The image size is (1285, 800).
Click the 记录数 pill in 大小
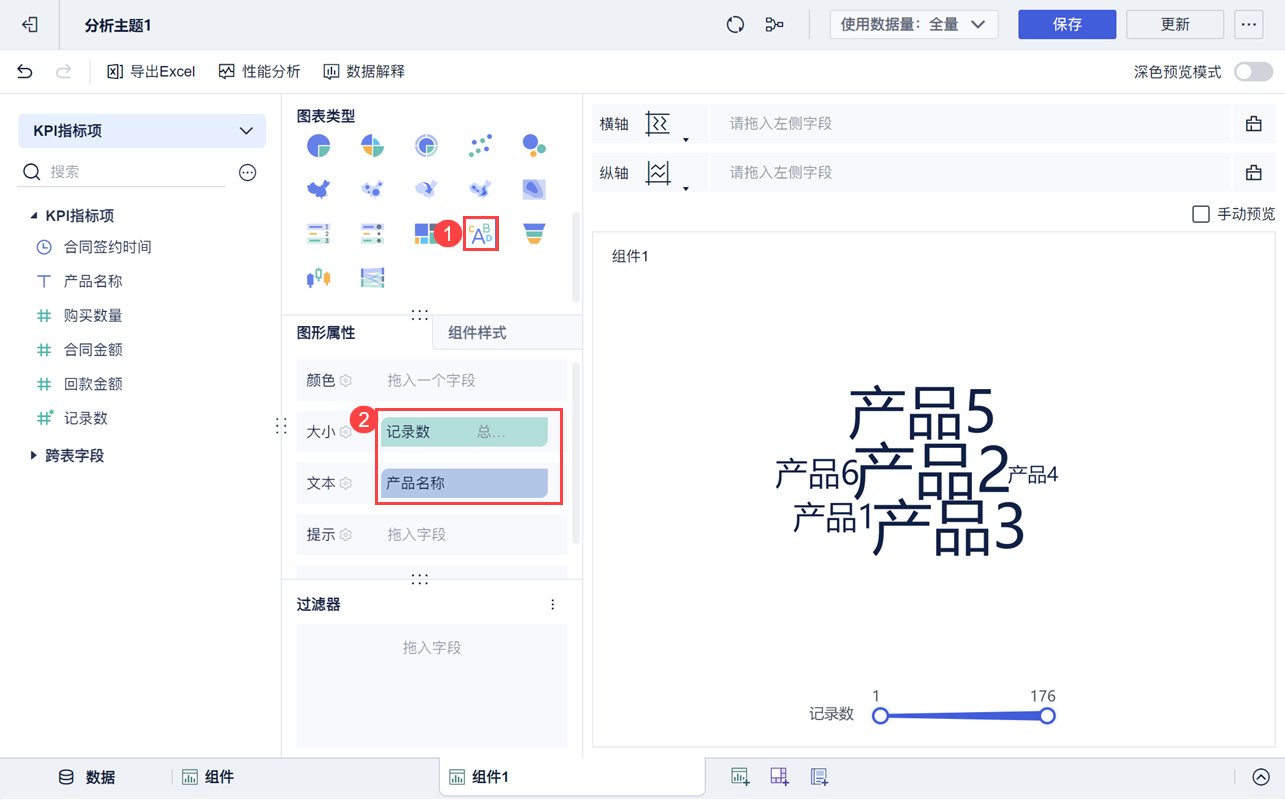tap(464, 432)
